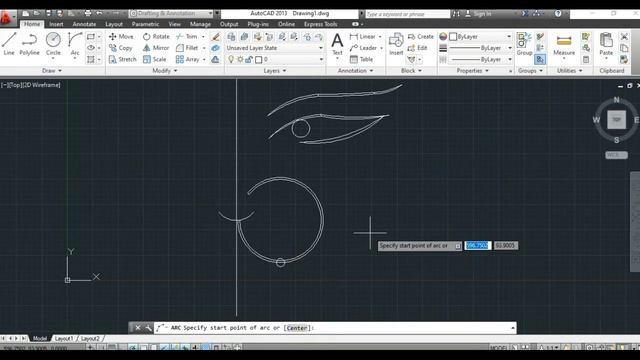Click the Move tool in Modify
640x360 pixels.
[x=121, y=36]
